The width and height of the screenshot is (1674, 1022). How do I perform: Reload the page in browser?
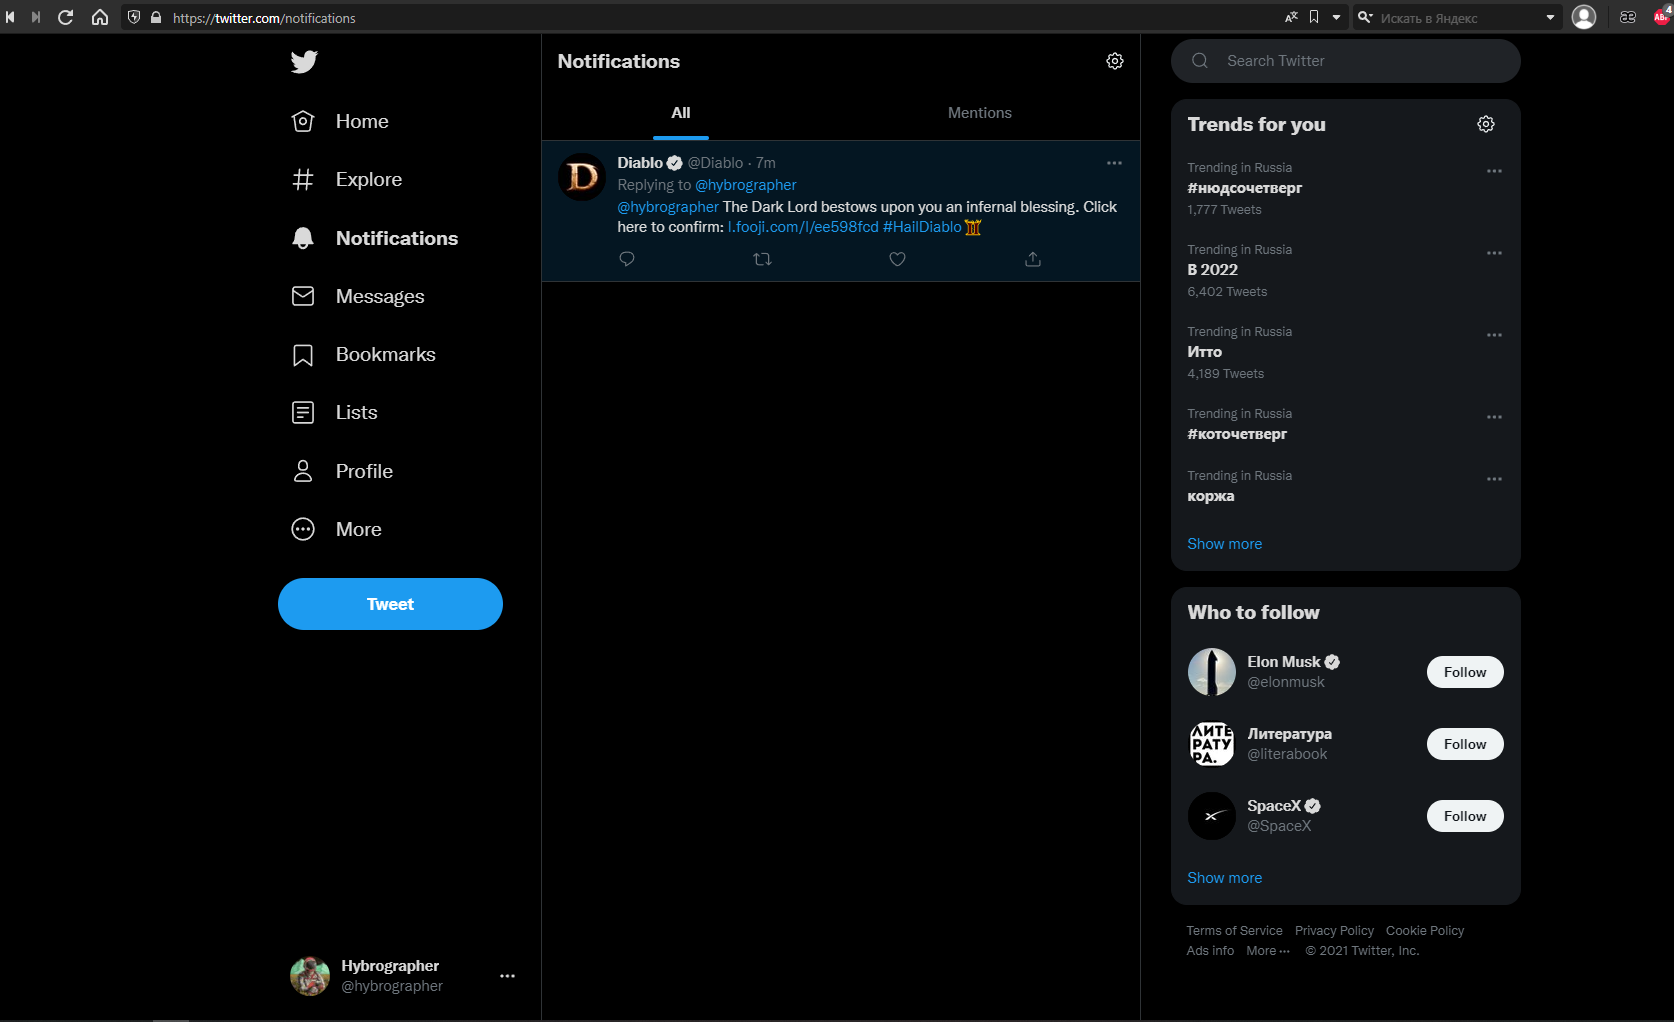pos(66,17)
